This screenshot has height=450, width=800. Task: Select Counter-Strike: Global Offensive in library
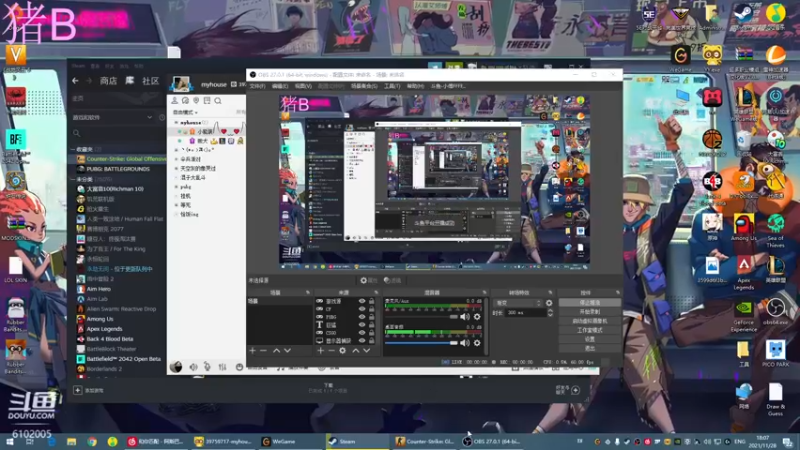(120, 159)
